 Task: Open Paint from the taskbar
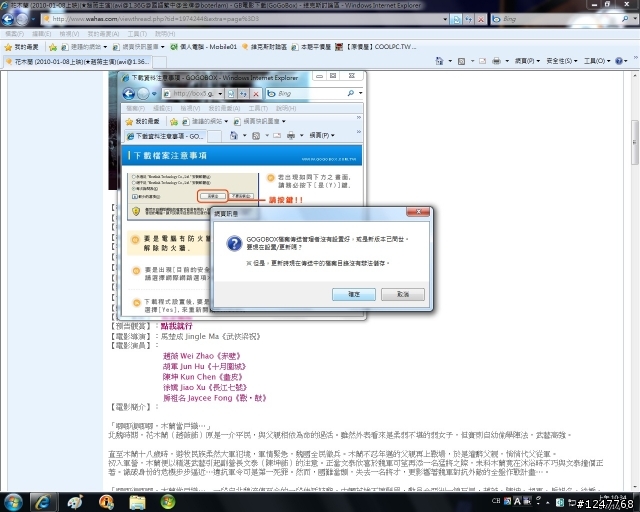(x=75, y=502)
